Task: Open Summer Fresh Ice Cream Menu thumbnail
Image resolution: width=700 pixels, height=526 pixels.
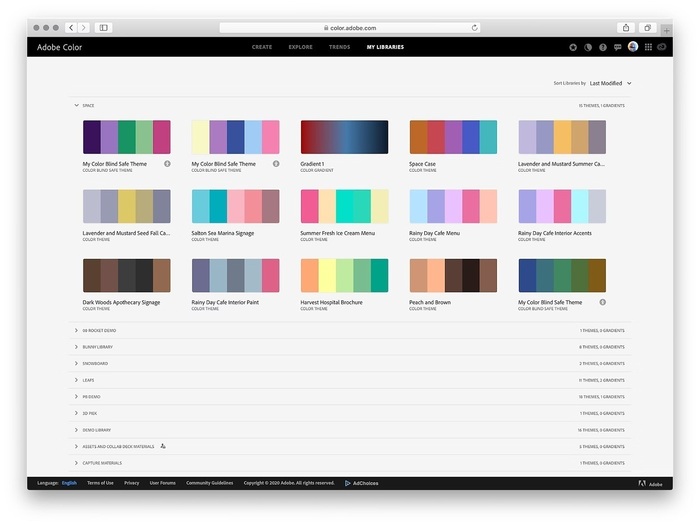Action: (344, 206)
